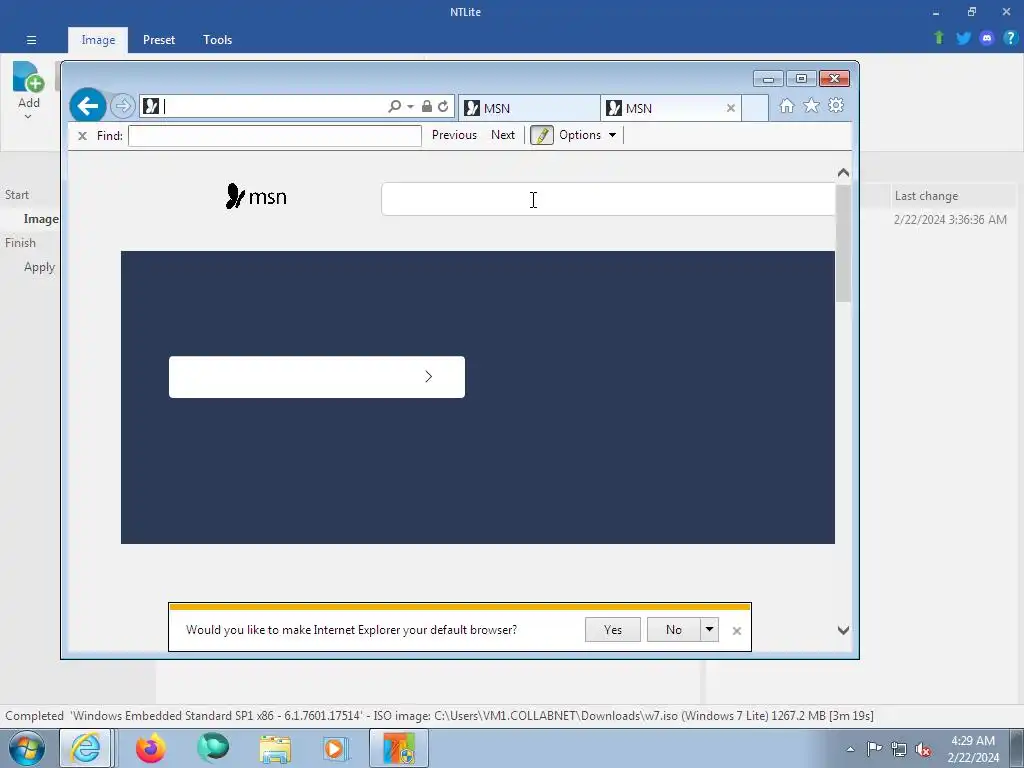Expand the Add dropdown arrow
The width and height of the screenshot is (1024, 768).
point(28,117)
